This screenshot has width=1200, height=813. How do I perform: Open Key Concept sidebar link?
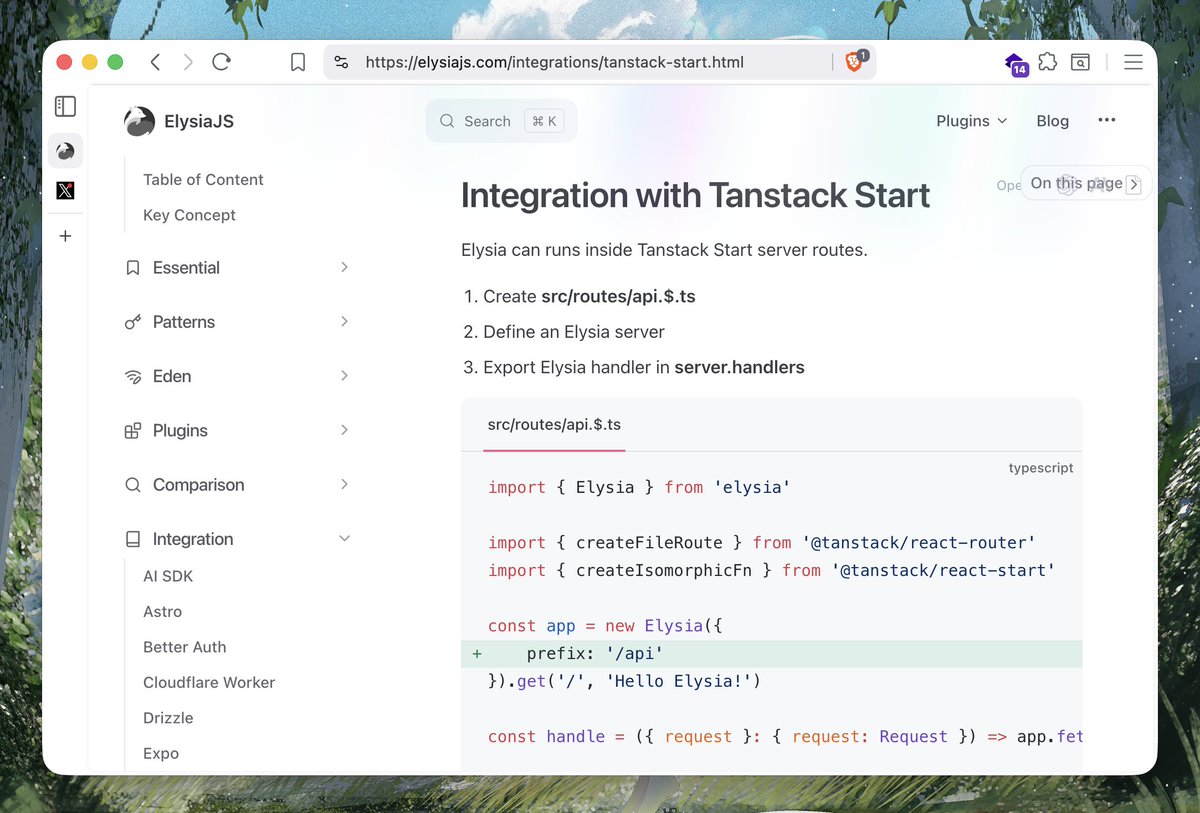189,215
